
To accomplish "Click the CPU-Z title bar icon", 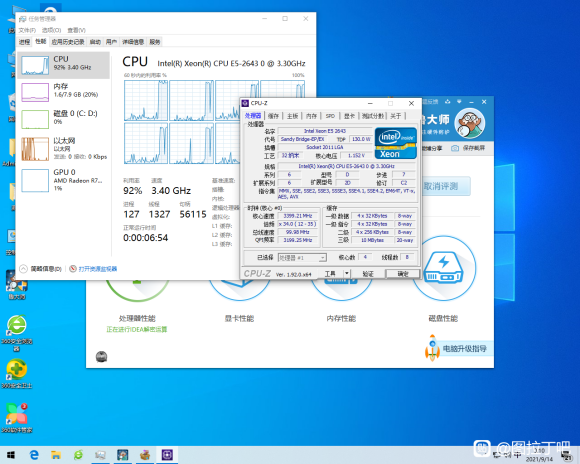I will tap(245, 103).
